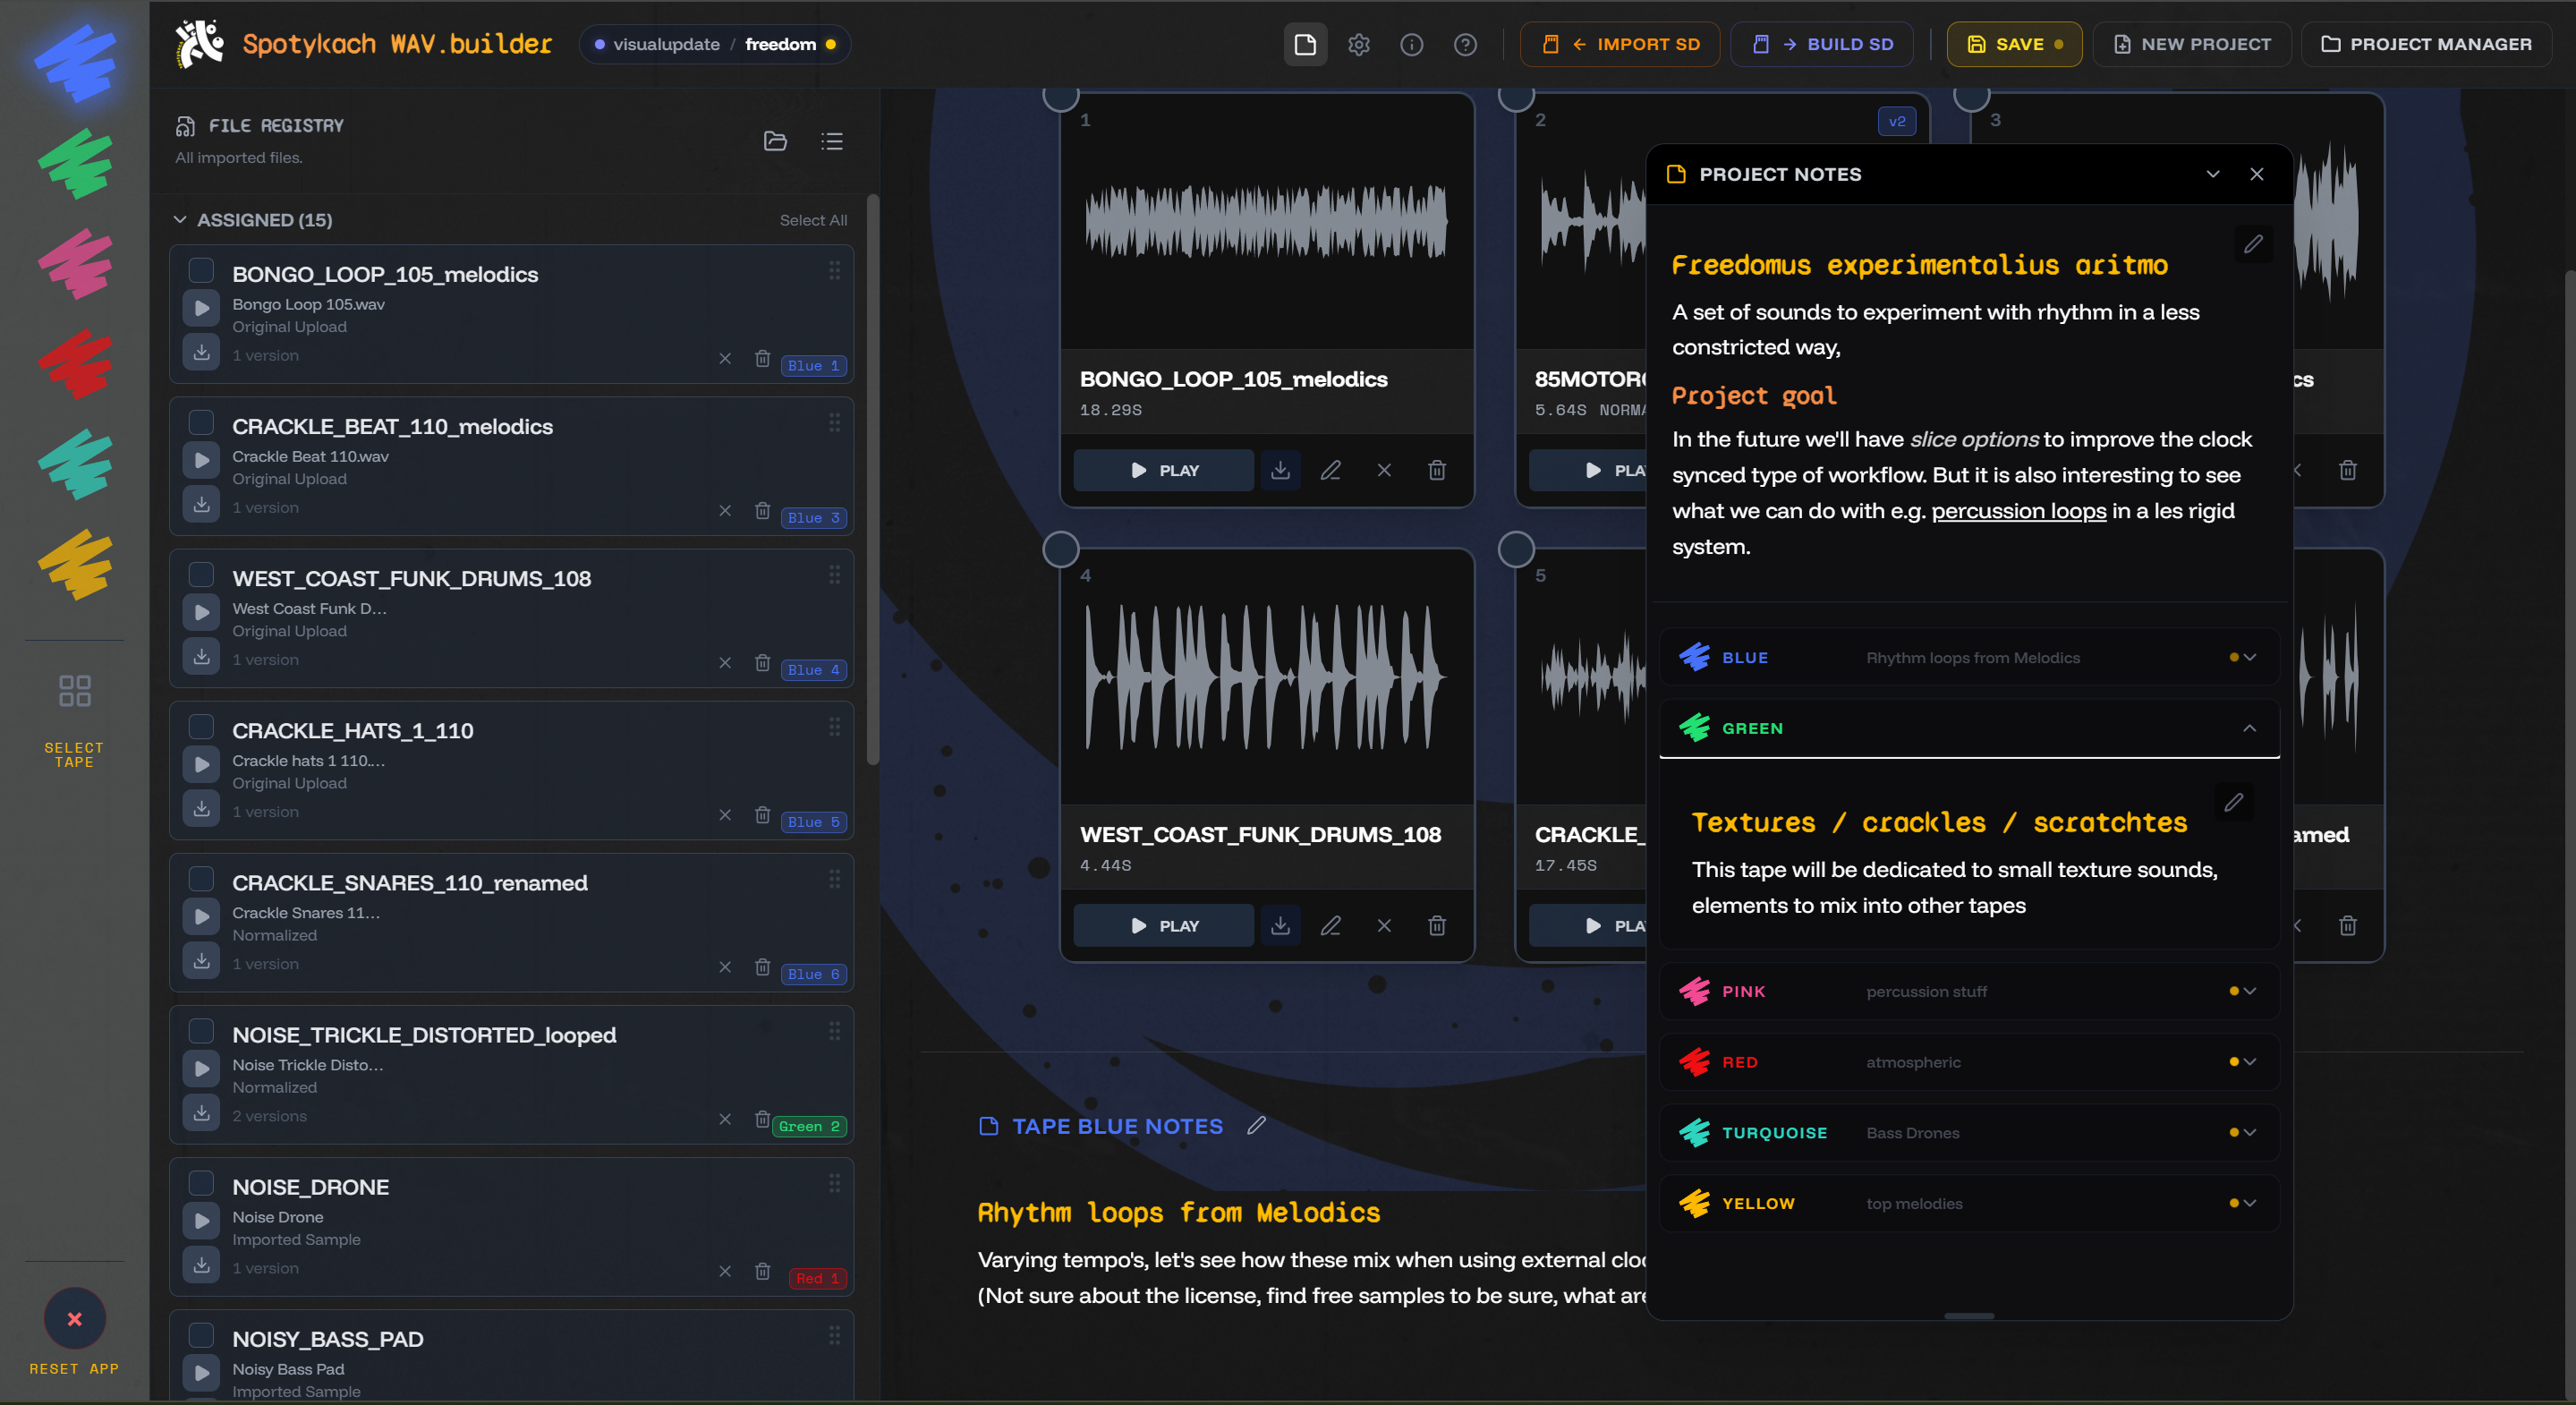Click the Reset App round button
Image resolution: width=2576 pixels, height=1405 pixels.
coord(75,1319)
